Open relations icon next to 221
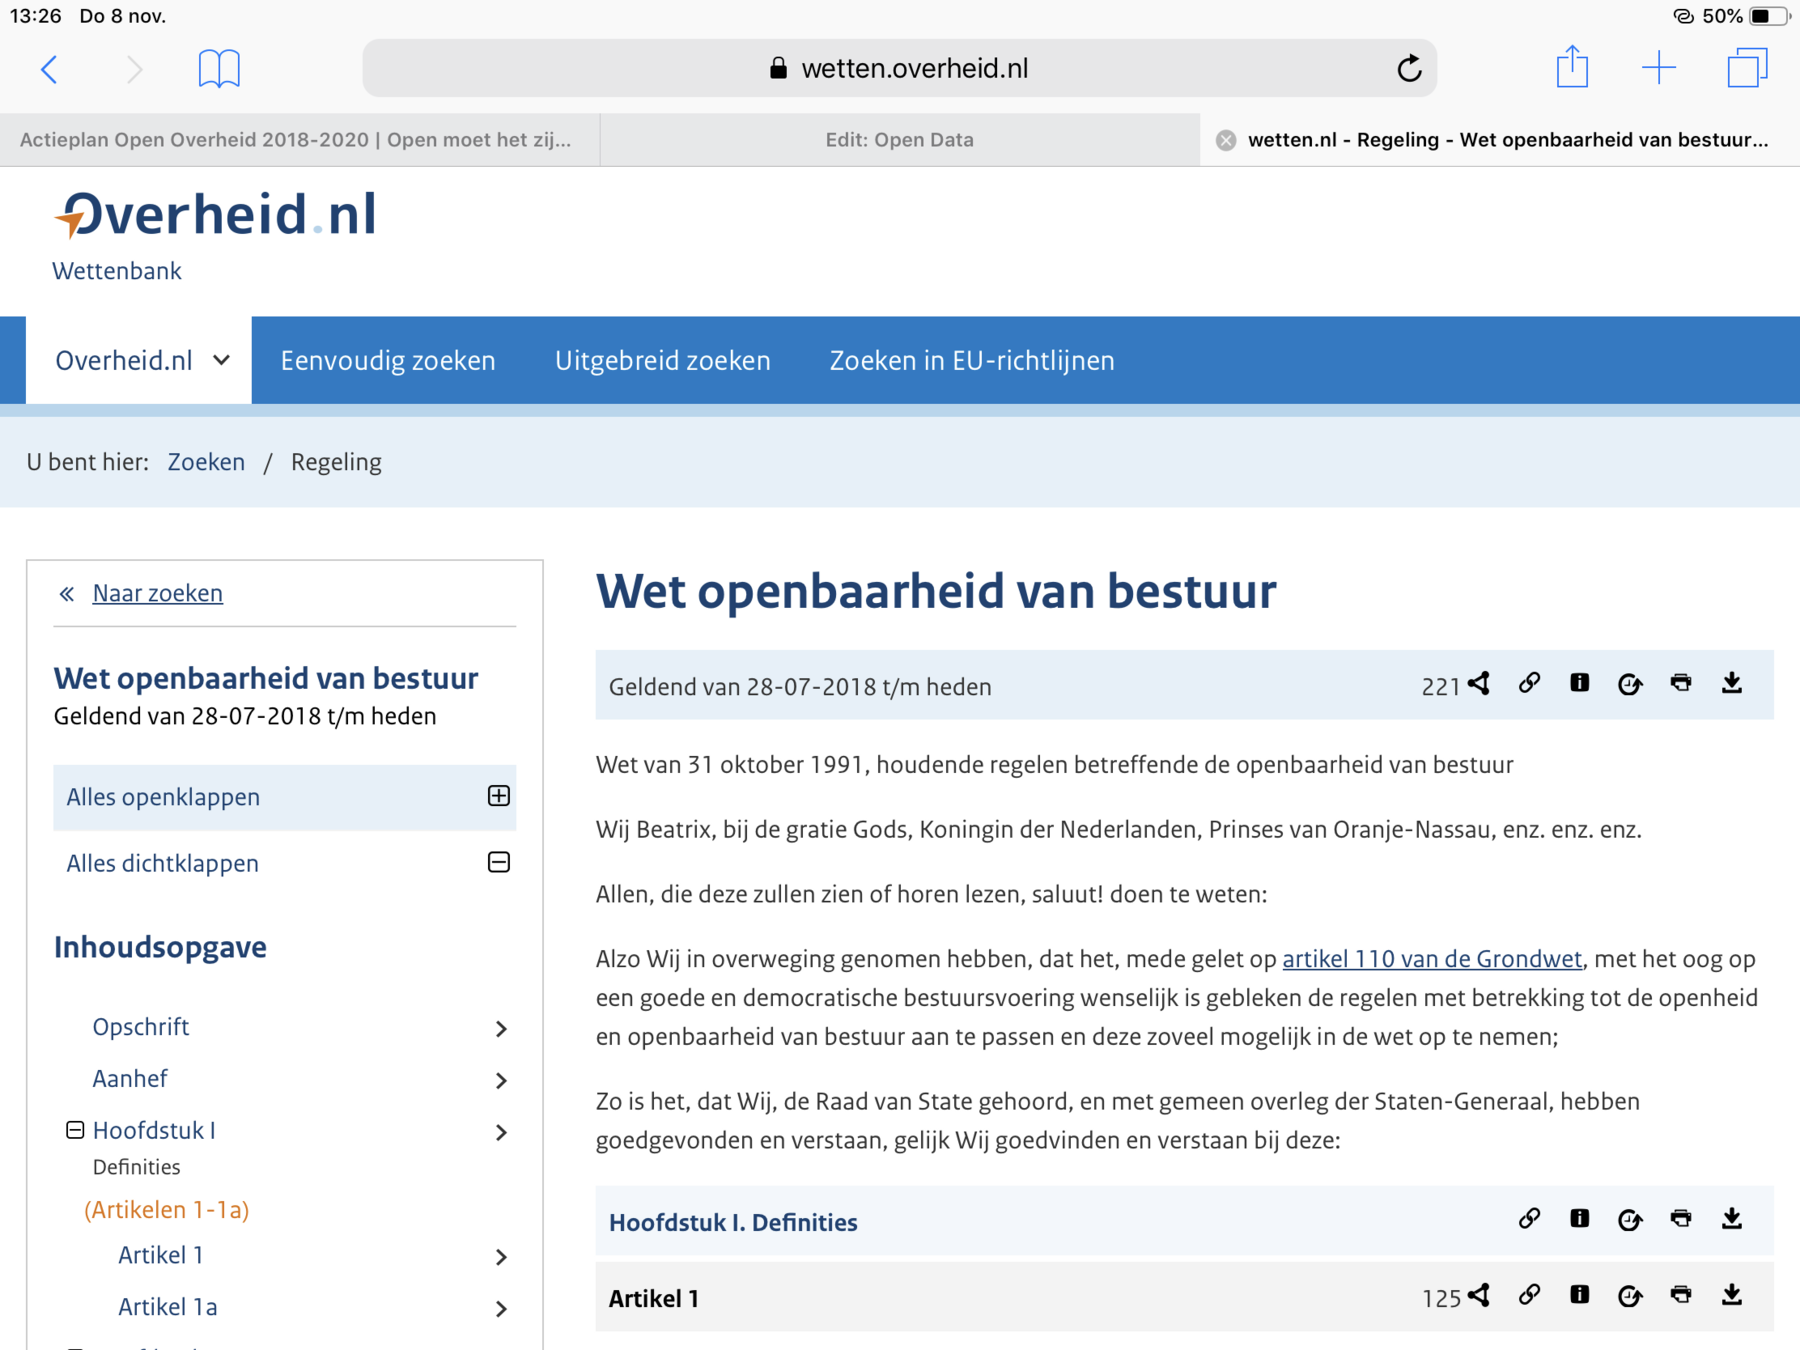 tap(1479, 684)
